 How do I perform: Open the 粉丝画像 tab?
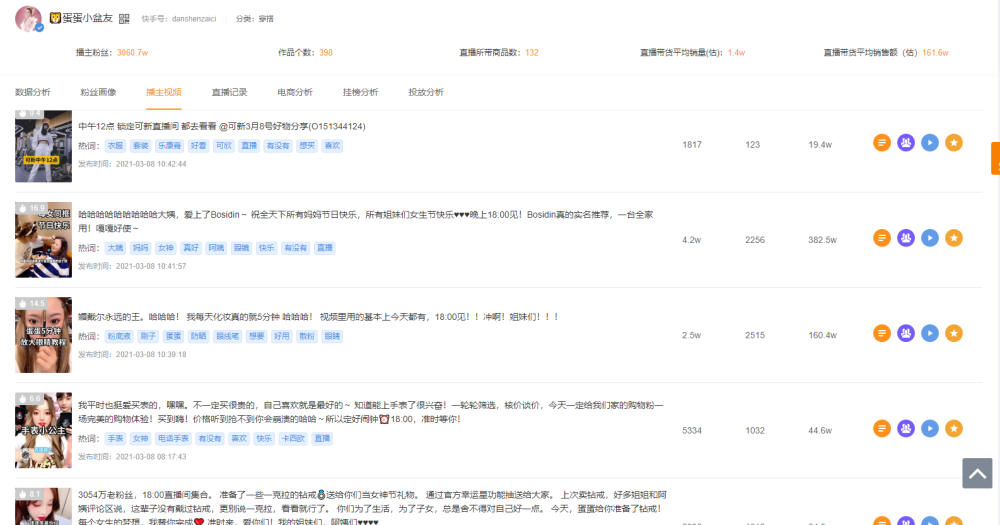(98, 92)
